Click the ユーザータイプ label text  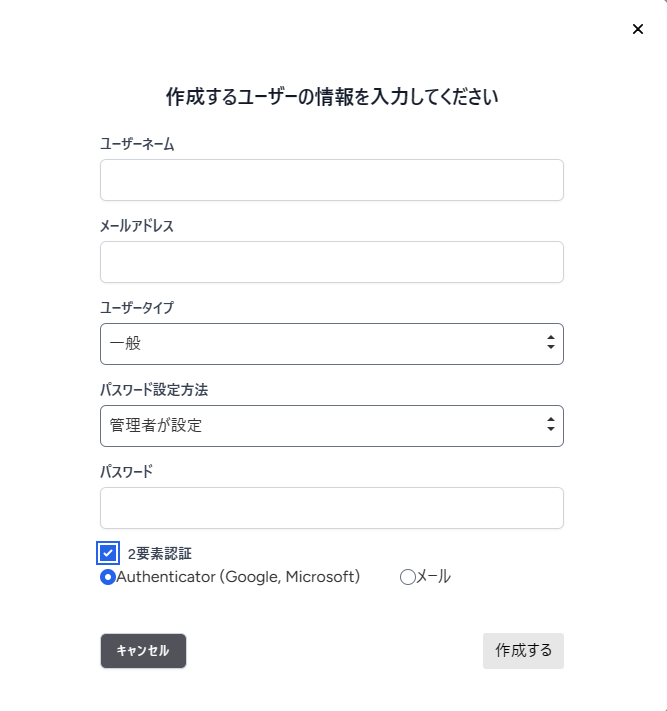[137, 308]
